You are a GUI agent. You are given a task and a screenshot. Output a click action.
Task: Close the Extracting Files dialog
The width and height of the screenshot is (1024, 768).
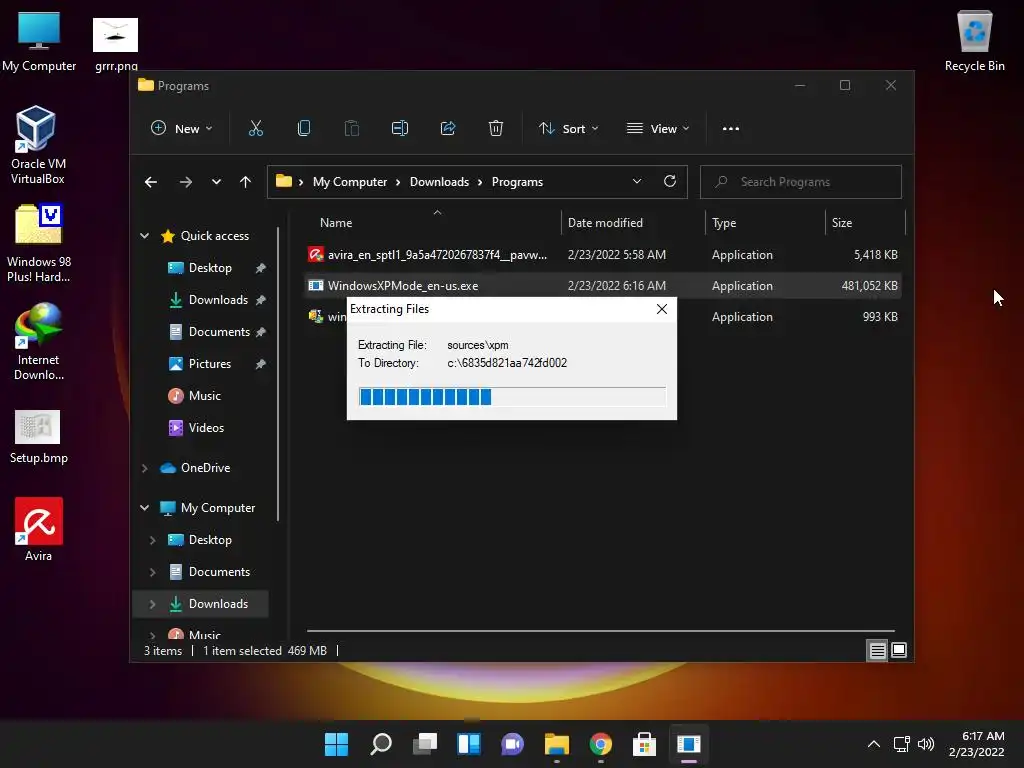pos(662,309)
